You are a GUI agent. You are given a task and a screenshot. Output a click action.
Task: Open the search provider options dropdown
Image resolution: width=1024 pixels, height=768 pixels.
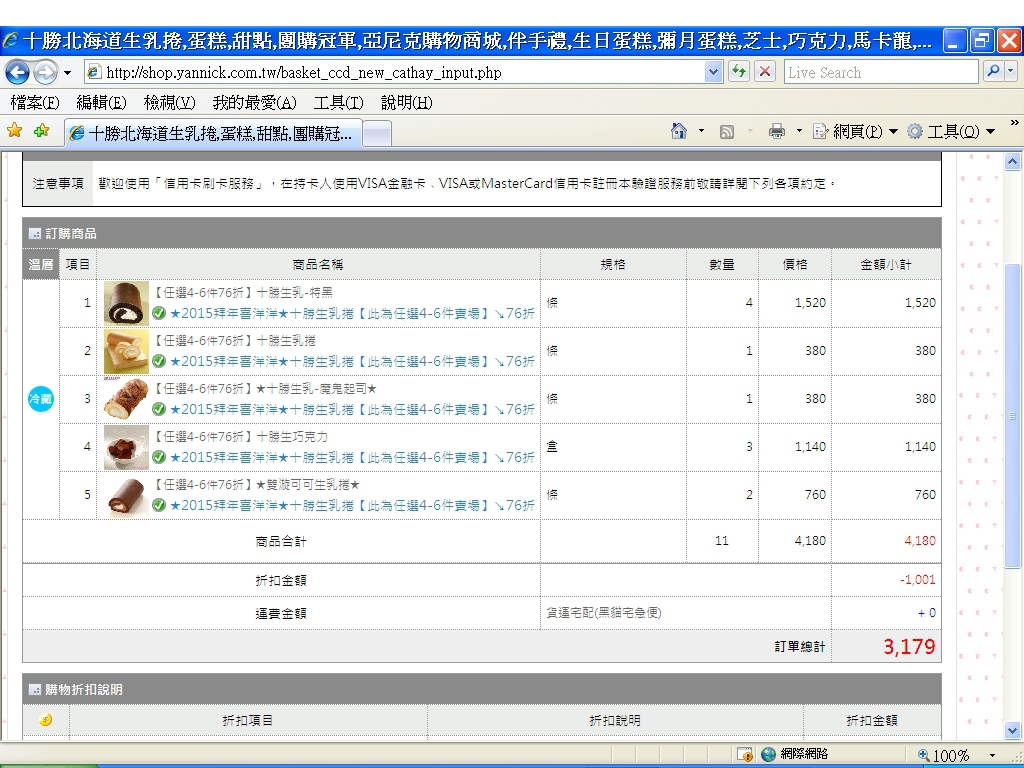(x=1010, y=72)
